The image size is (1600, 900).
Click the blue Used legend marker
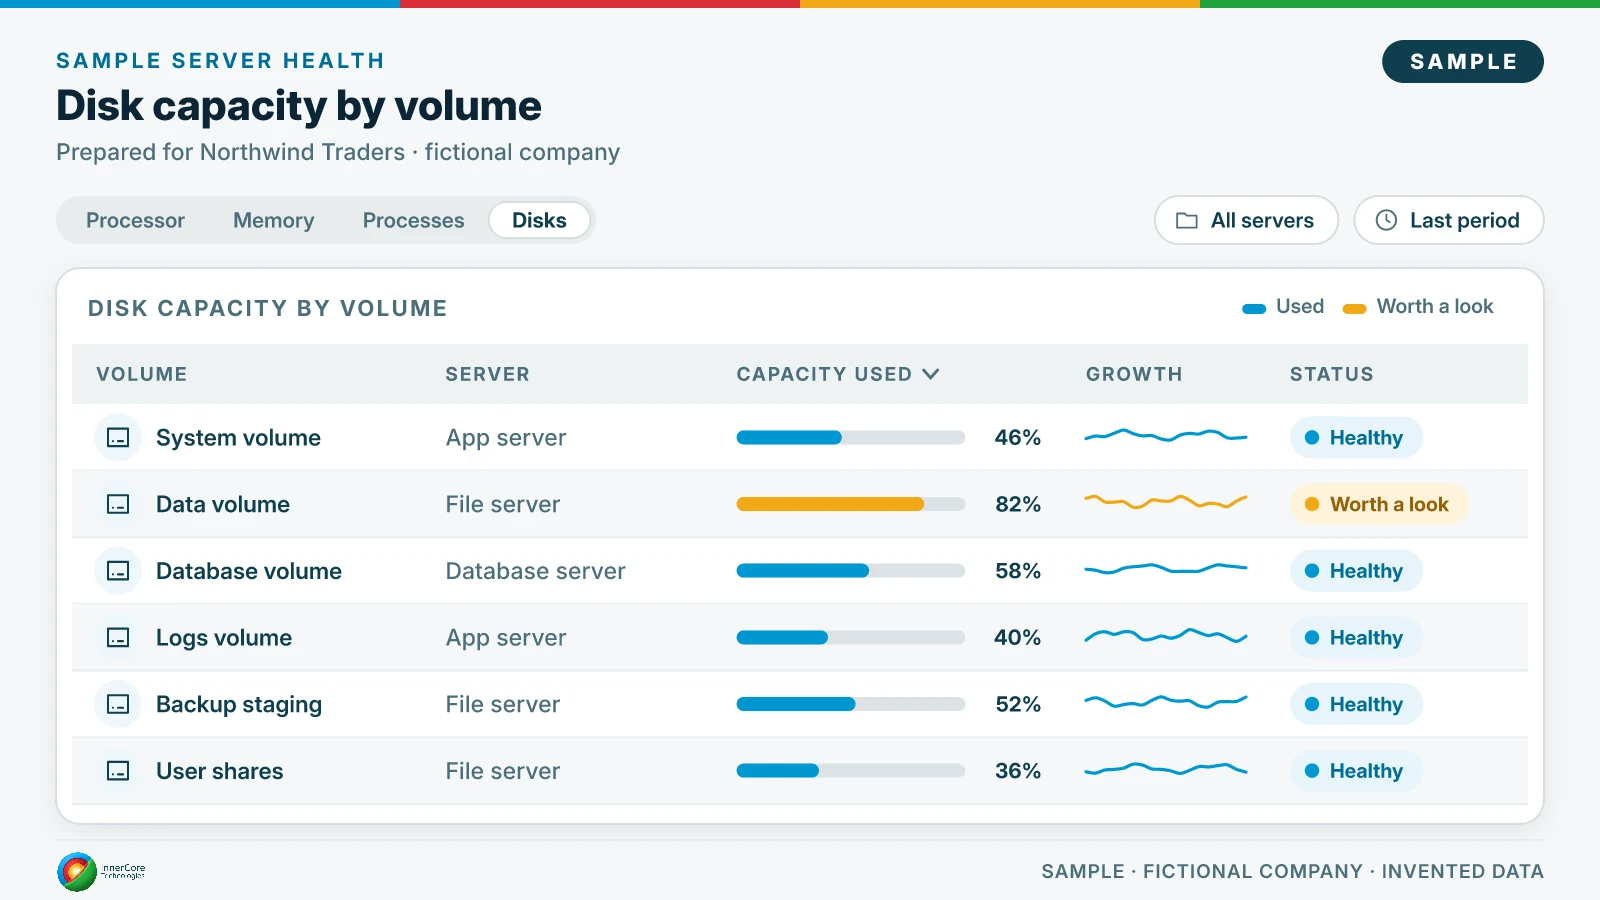pos(1254,309)
